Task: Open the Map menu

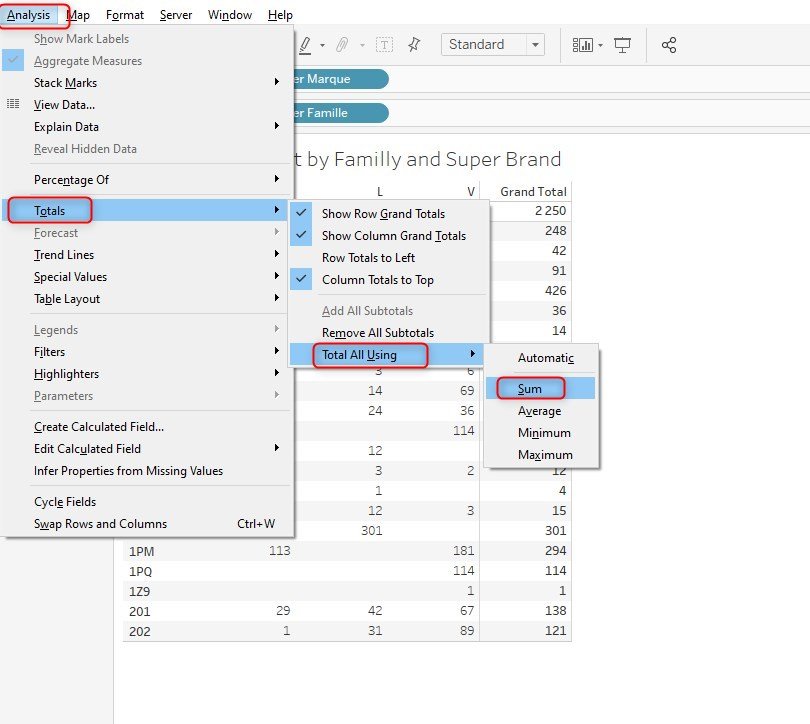Action: (78, 15)
